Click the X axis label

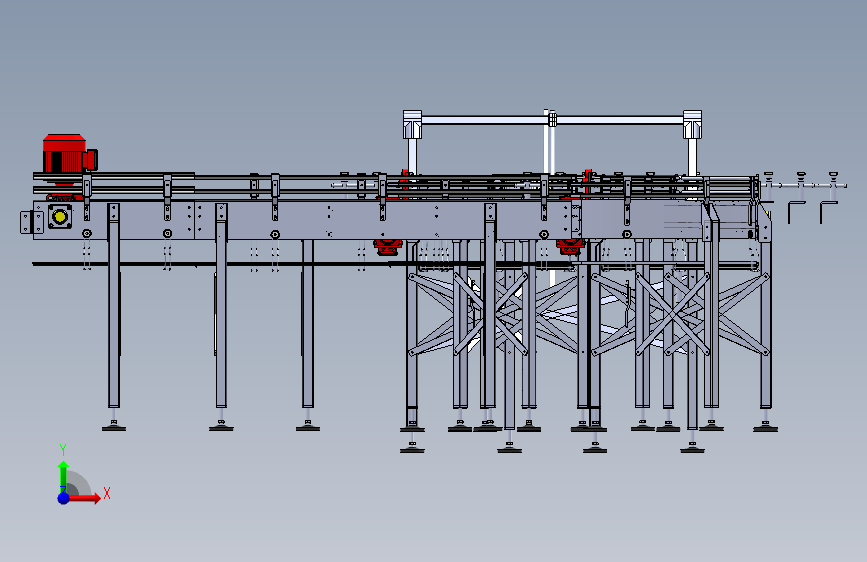[107, 493]
